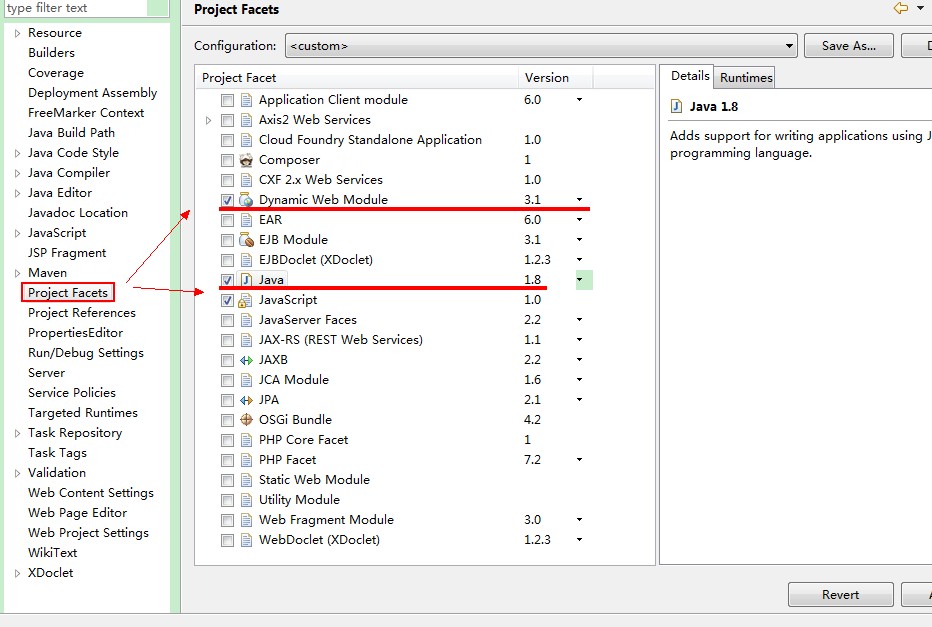
Task: Click the Revert button
Action: coord(840,594)
